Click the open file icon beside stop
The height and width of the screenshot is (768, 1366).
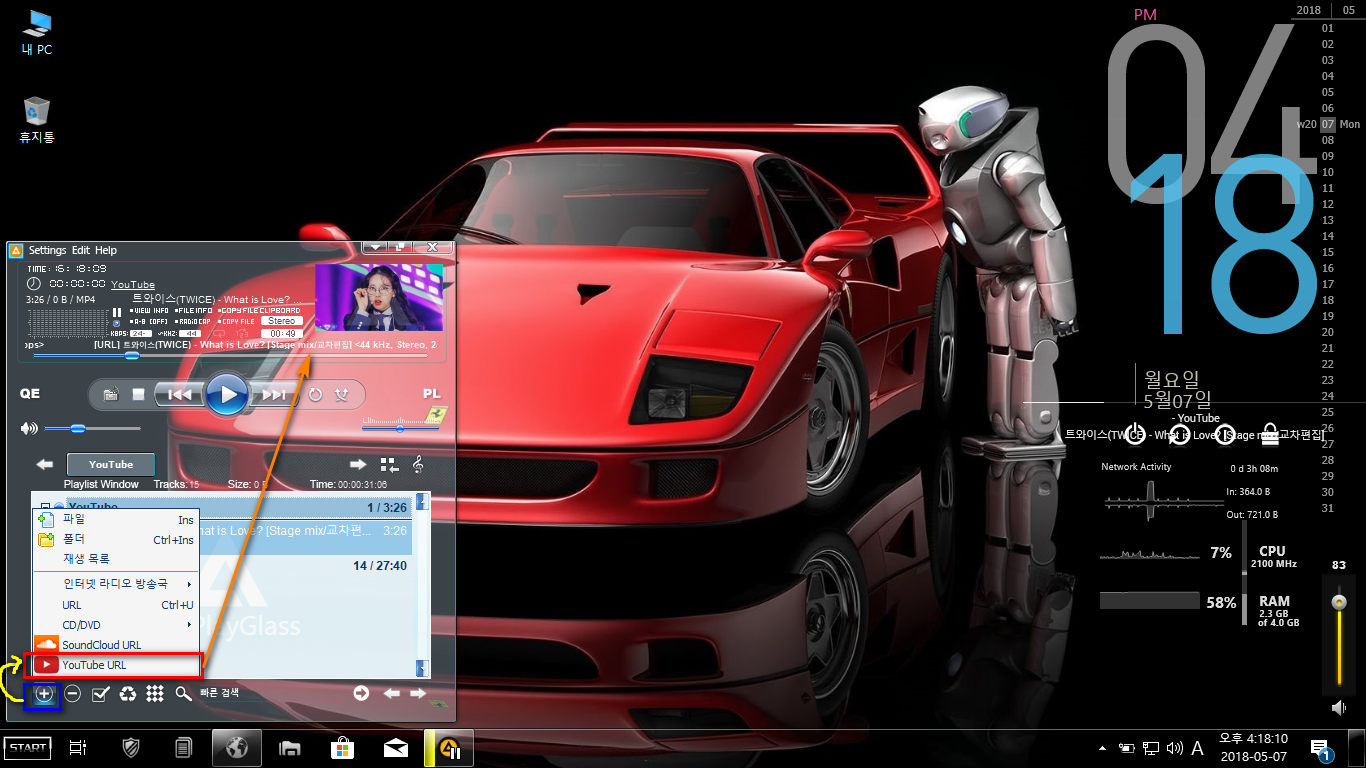(111, 395)
